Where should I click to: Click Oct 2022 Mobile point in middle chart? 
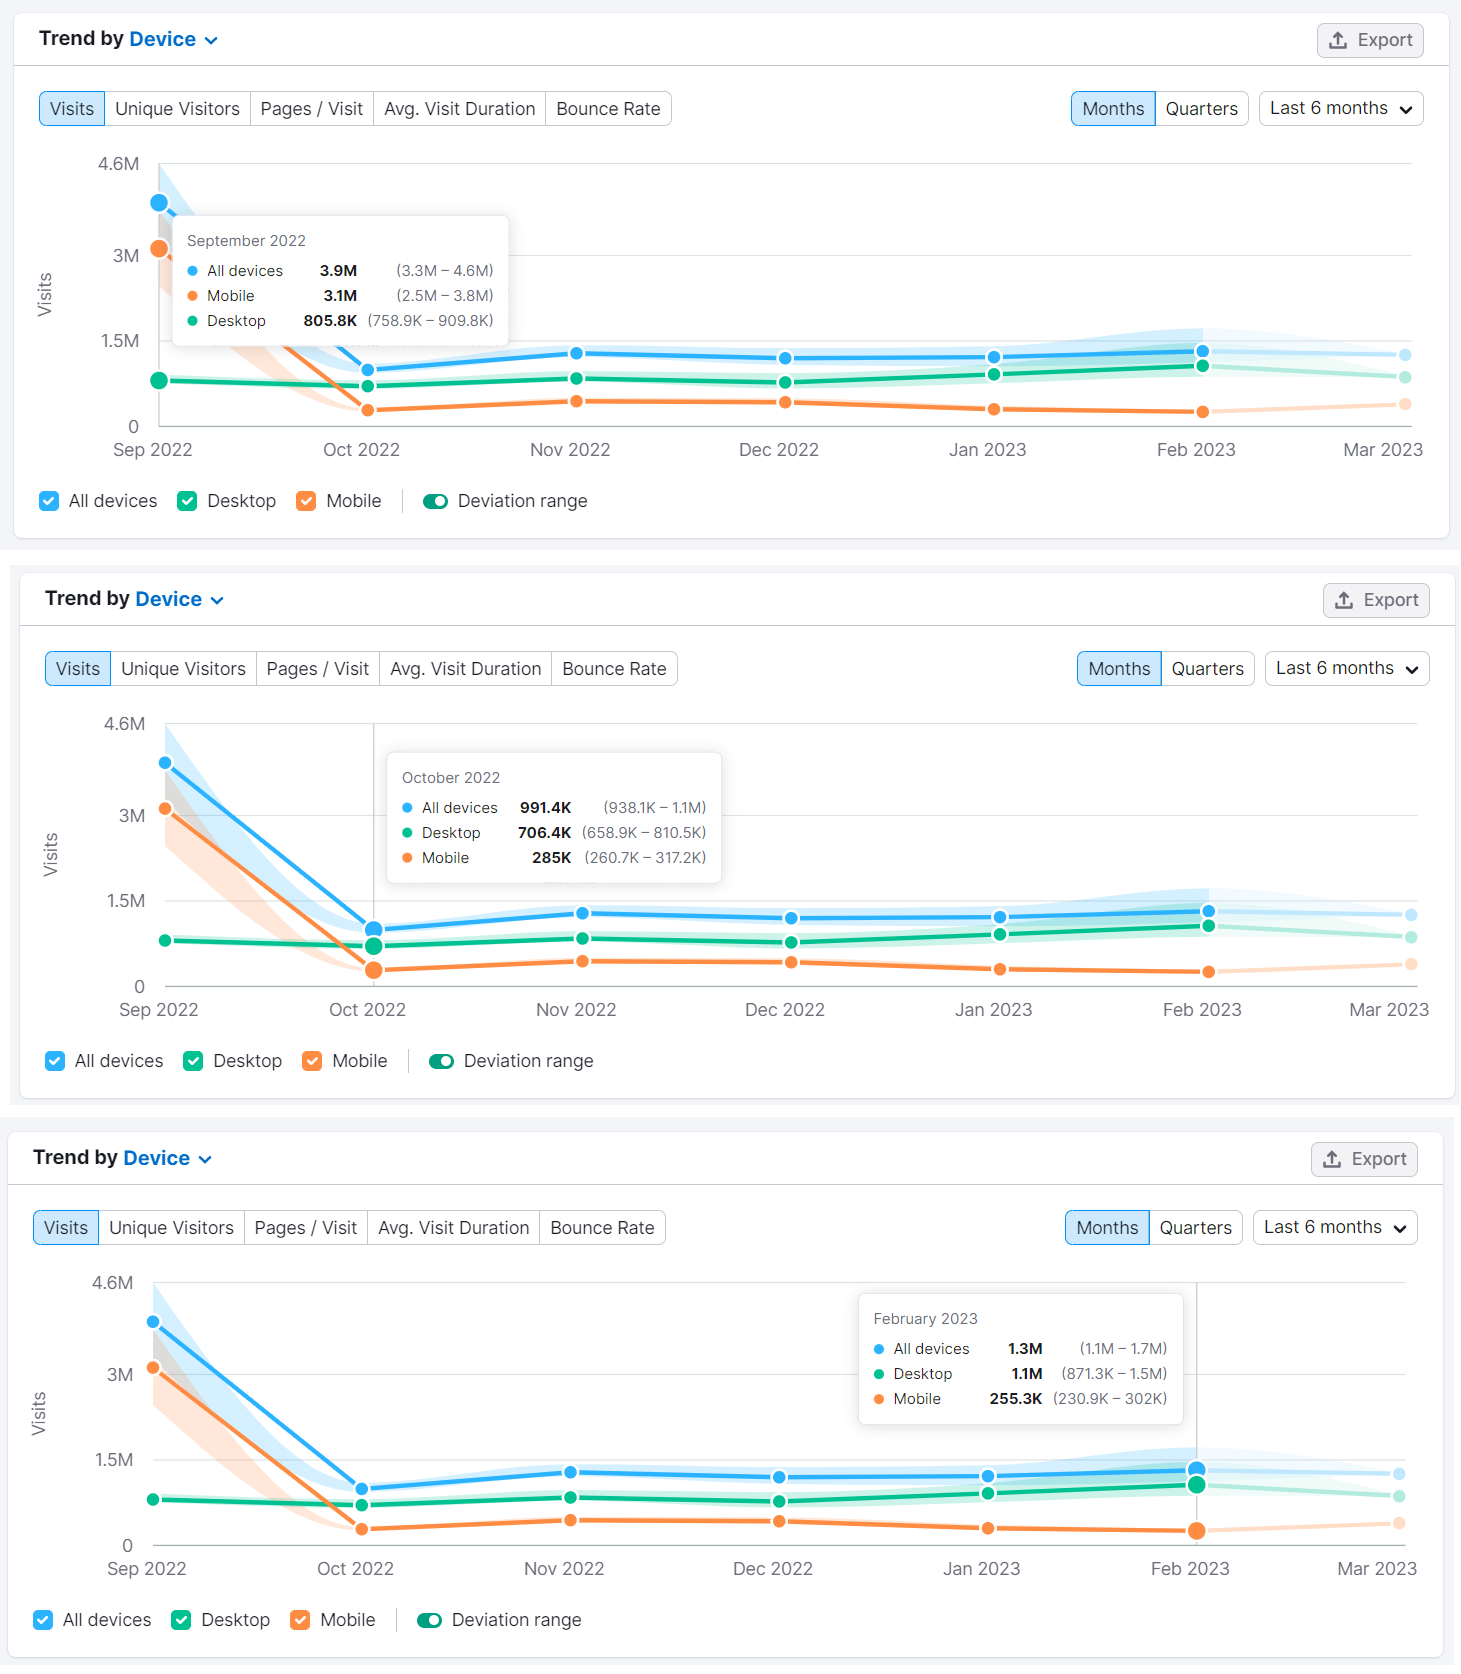pos(374,970)
